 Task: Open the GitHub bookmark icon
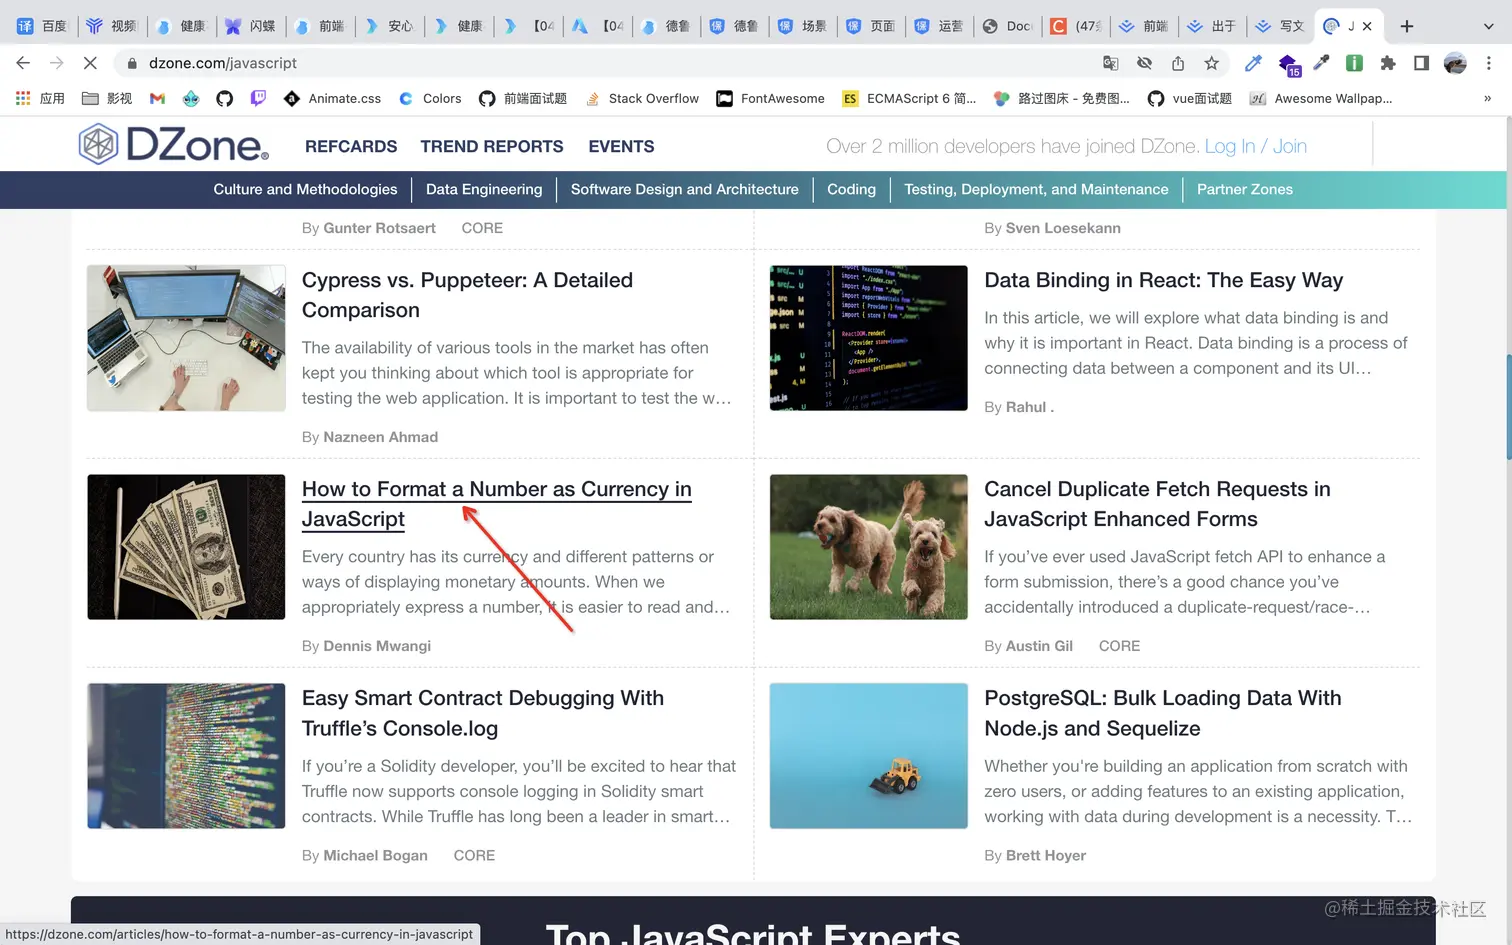(x=224, y=98)
